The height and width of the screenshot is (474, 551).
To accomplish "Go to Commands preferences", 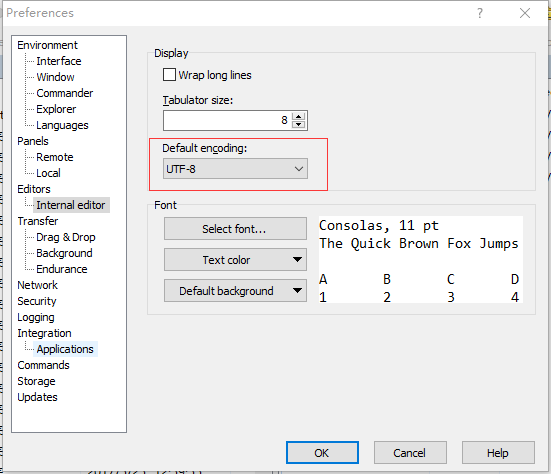I will pyautogui.click(x=43, y=365).
